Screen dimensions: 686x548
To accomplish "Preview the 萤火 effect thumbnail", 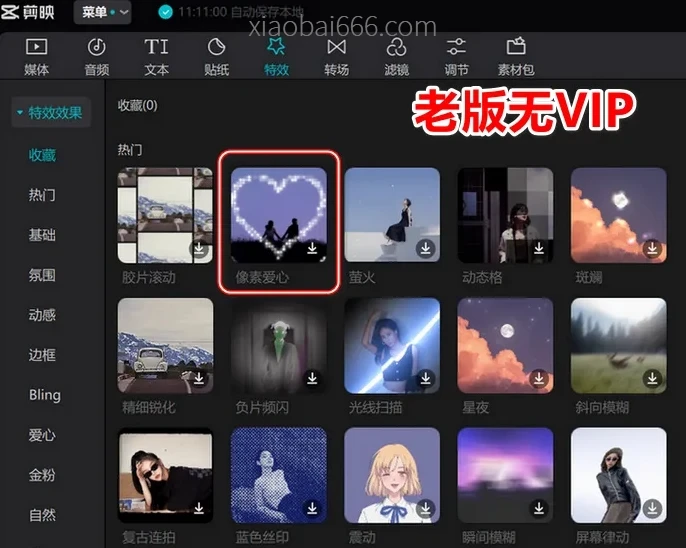I will point(392,215).
